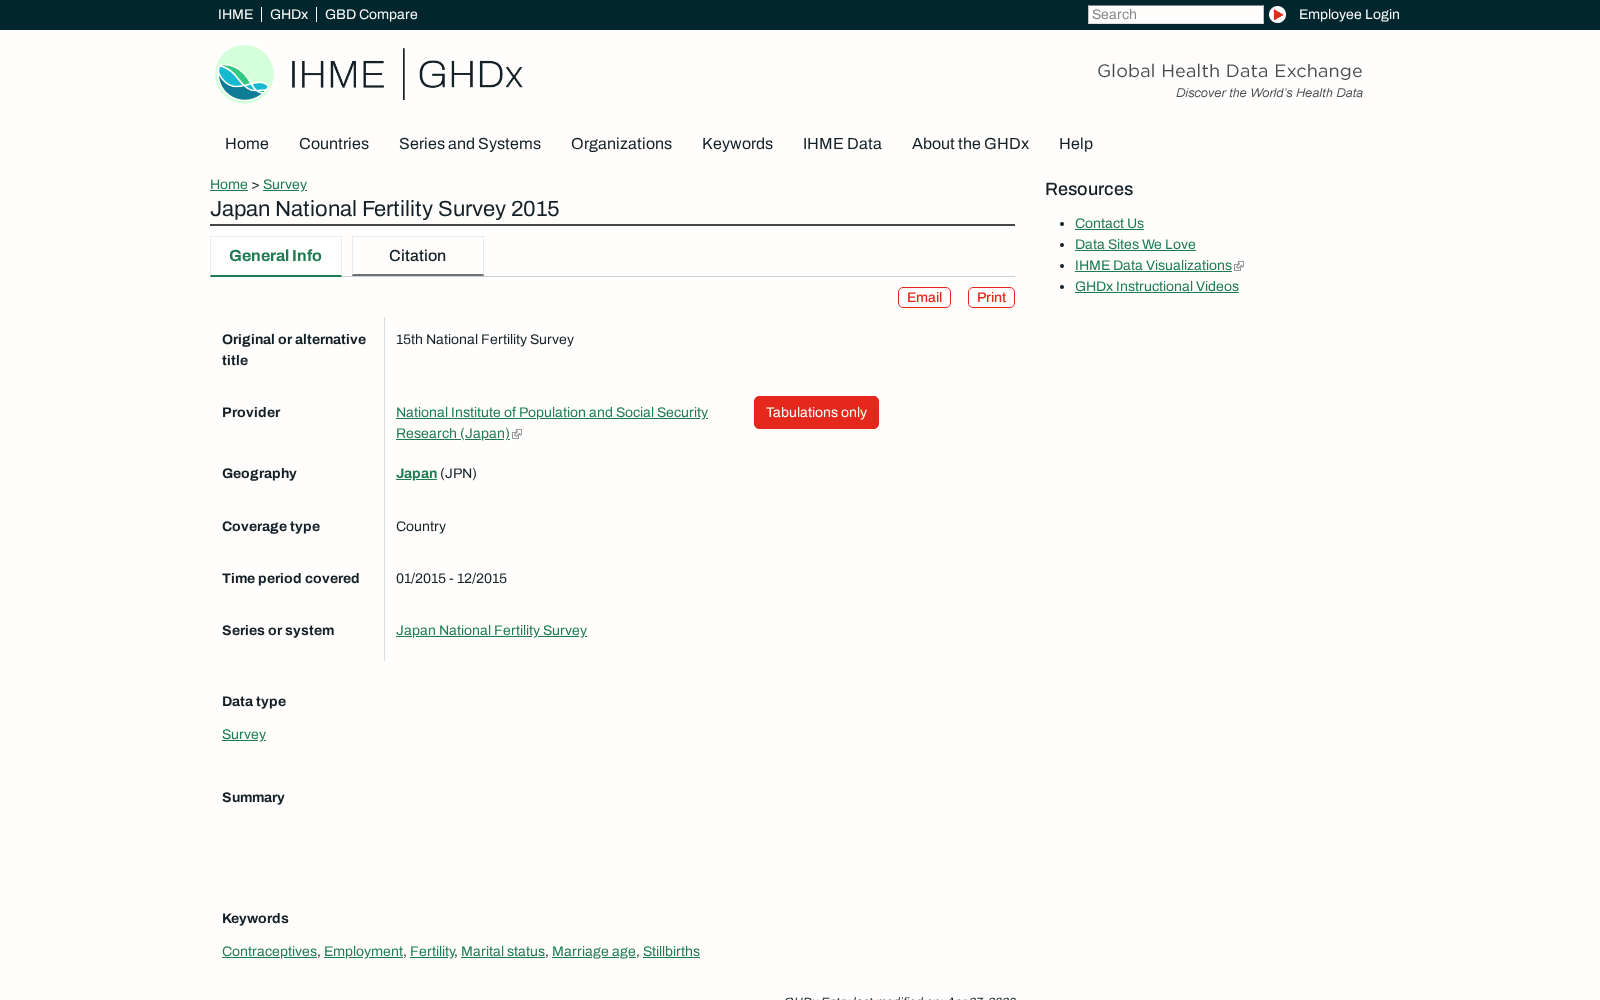Click the '01/2015 - 12/2015' time period value
1600x1000 pixels.
[451, 579]
